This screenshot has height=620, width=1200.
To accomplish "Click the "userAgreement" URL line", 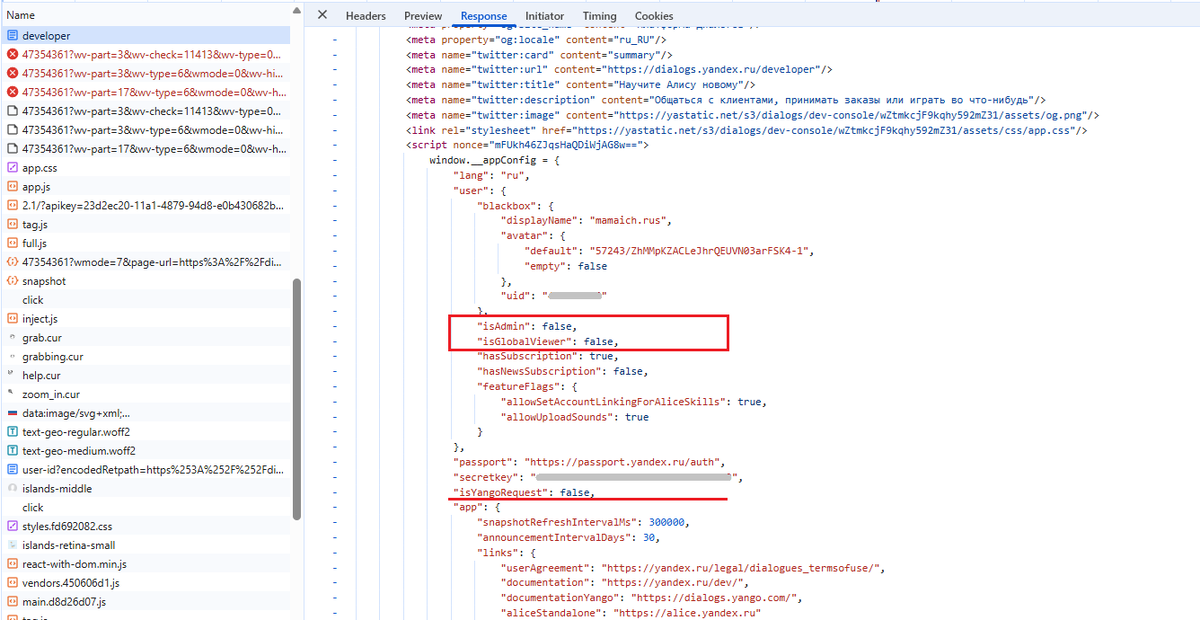I will pyautogui.click(x=693, y=568).
